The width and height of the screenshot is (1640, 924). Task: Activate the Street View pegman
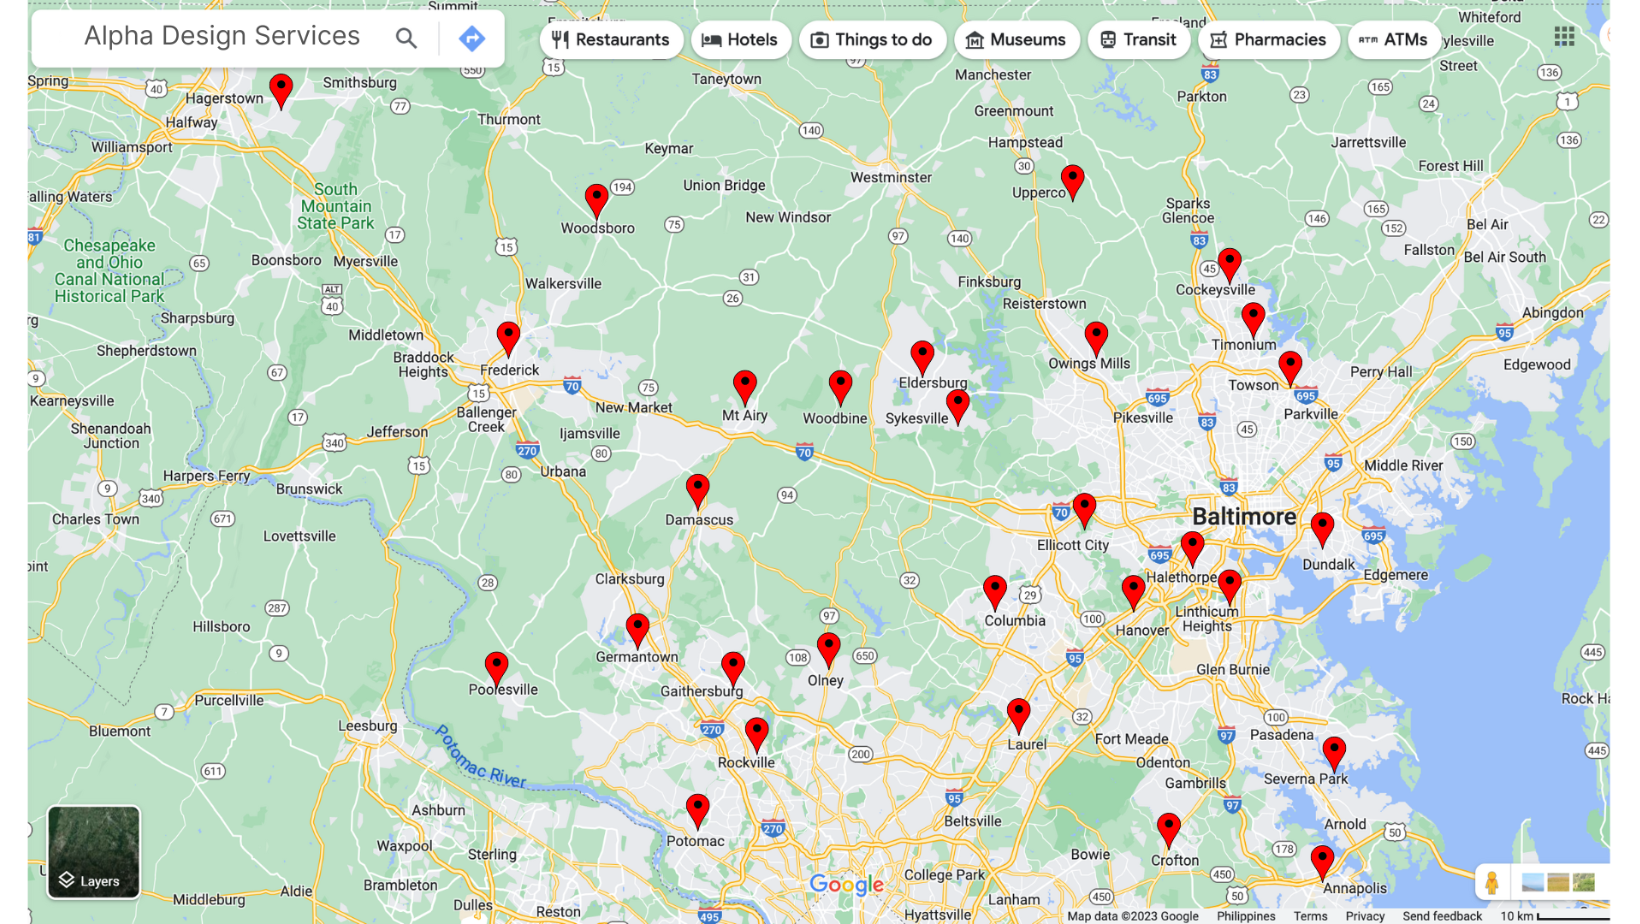[x=1491, y=882]
